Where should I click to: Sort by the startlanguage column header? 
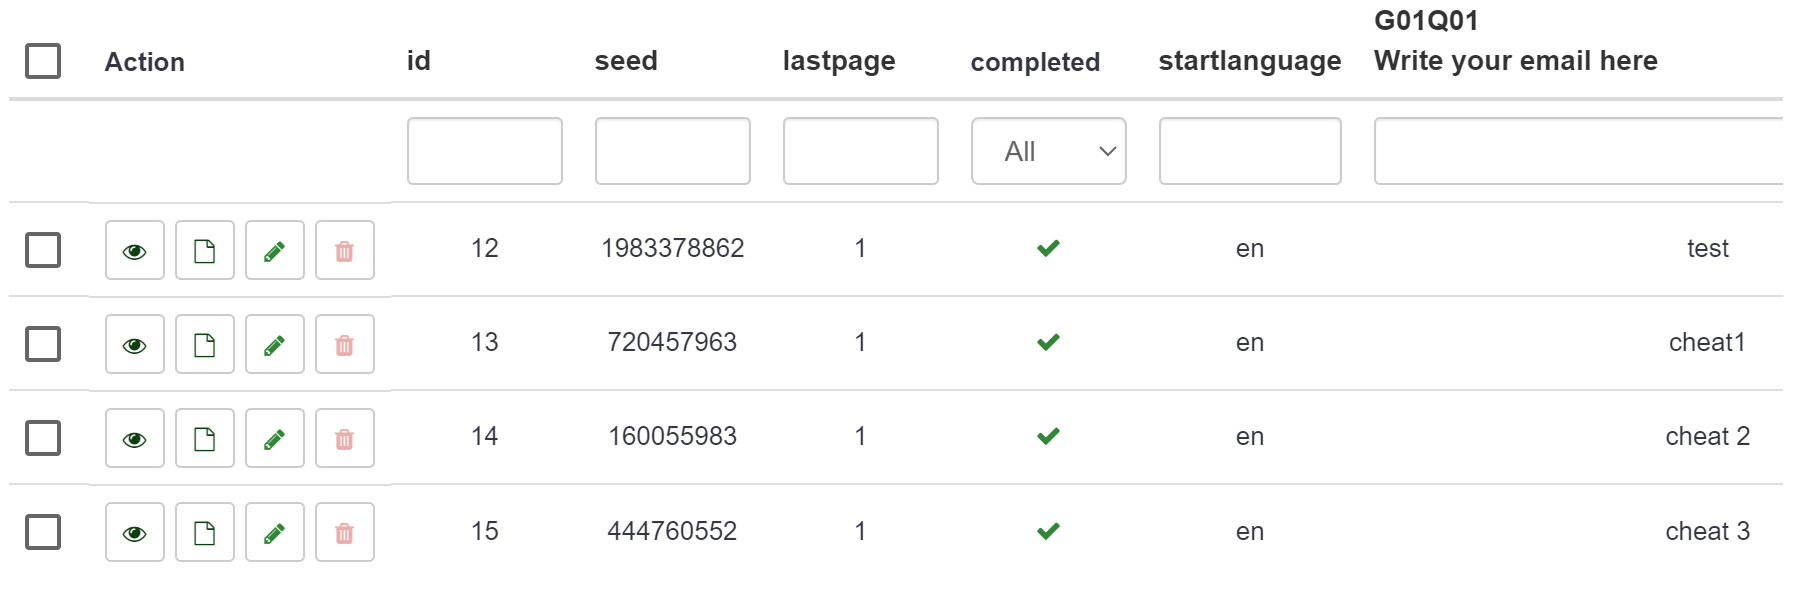pyautogui.click(x=1250, y=61)
